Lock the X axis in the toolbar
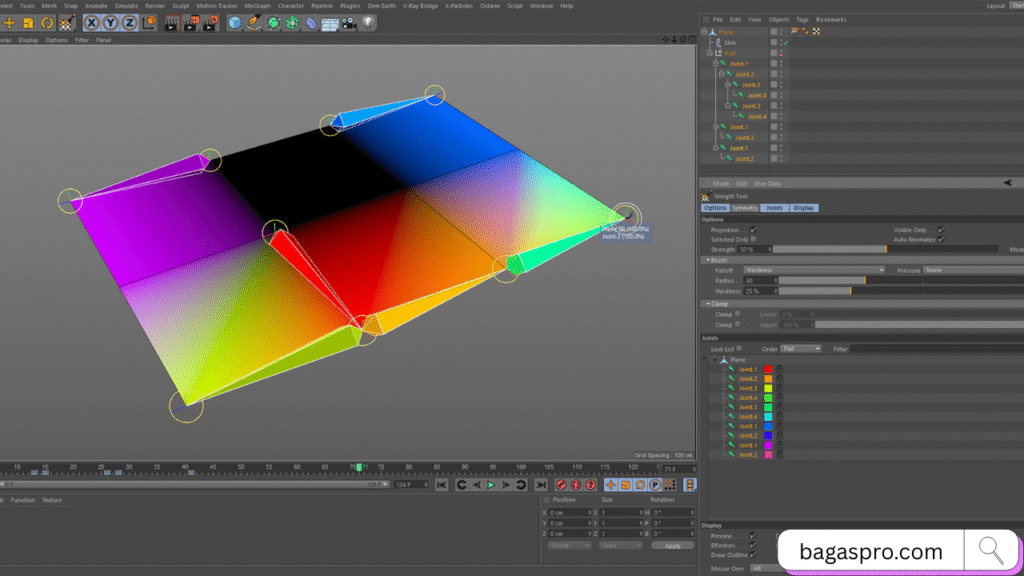 pyautogui.click(x=90, y=21)
